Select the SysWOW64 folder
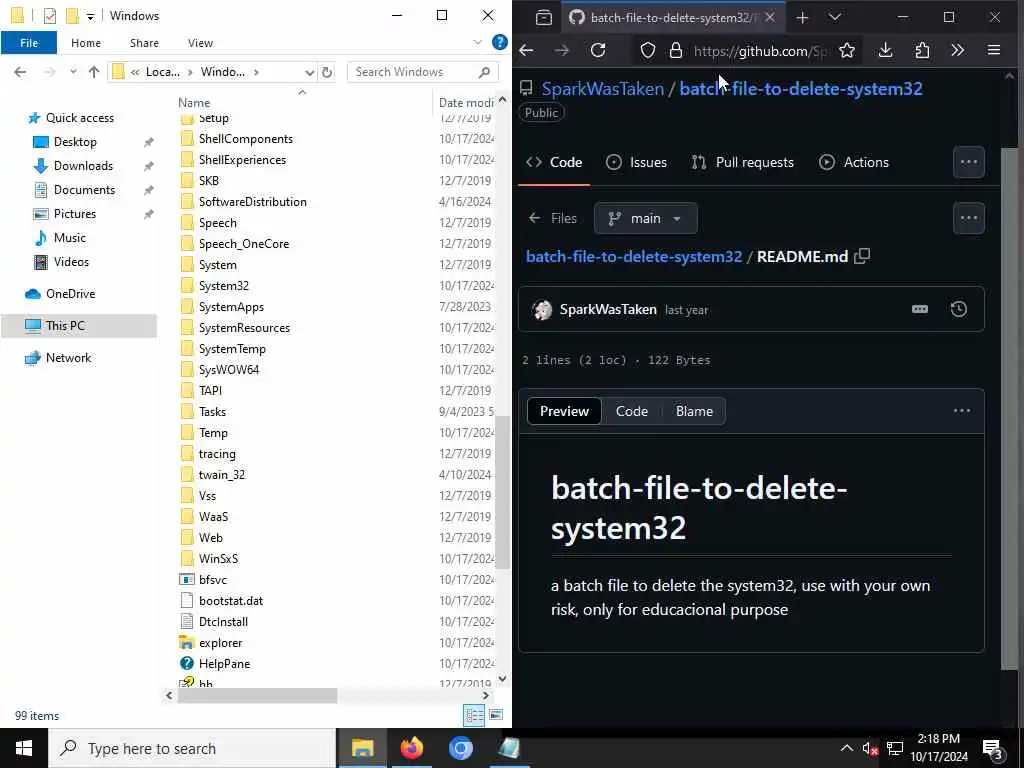This screenshot has width=1024, height=768. coord(229,370)
